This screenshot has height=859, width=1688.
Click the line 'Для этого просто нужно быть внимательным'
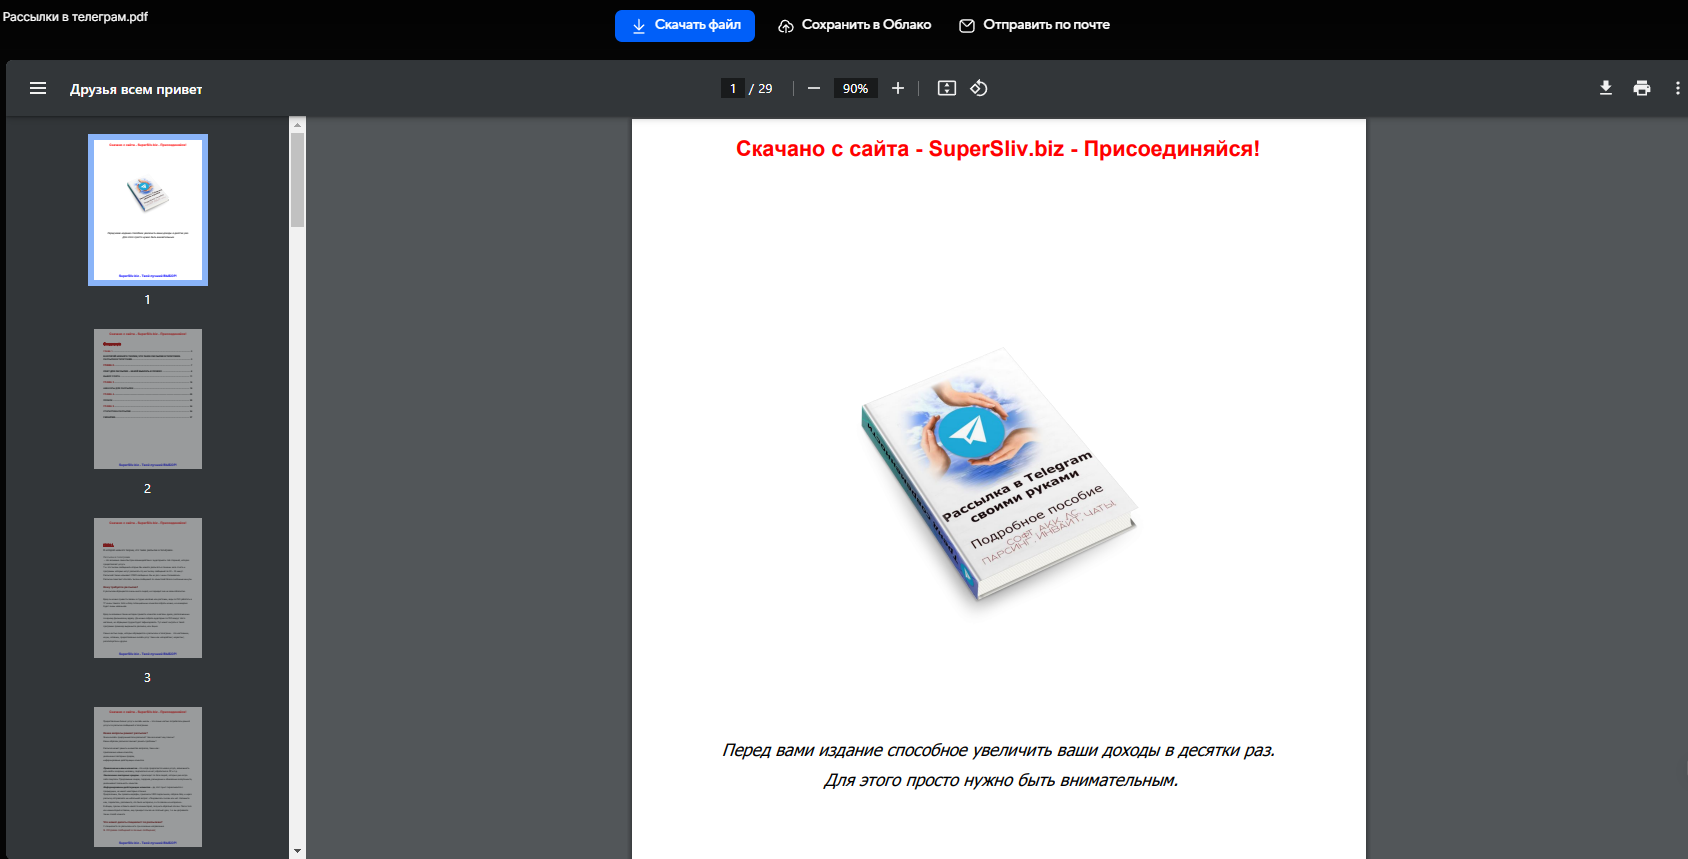[1001, 780]
